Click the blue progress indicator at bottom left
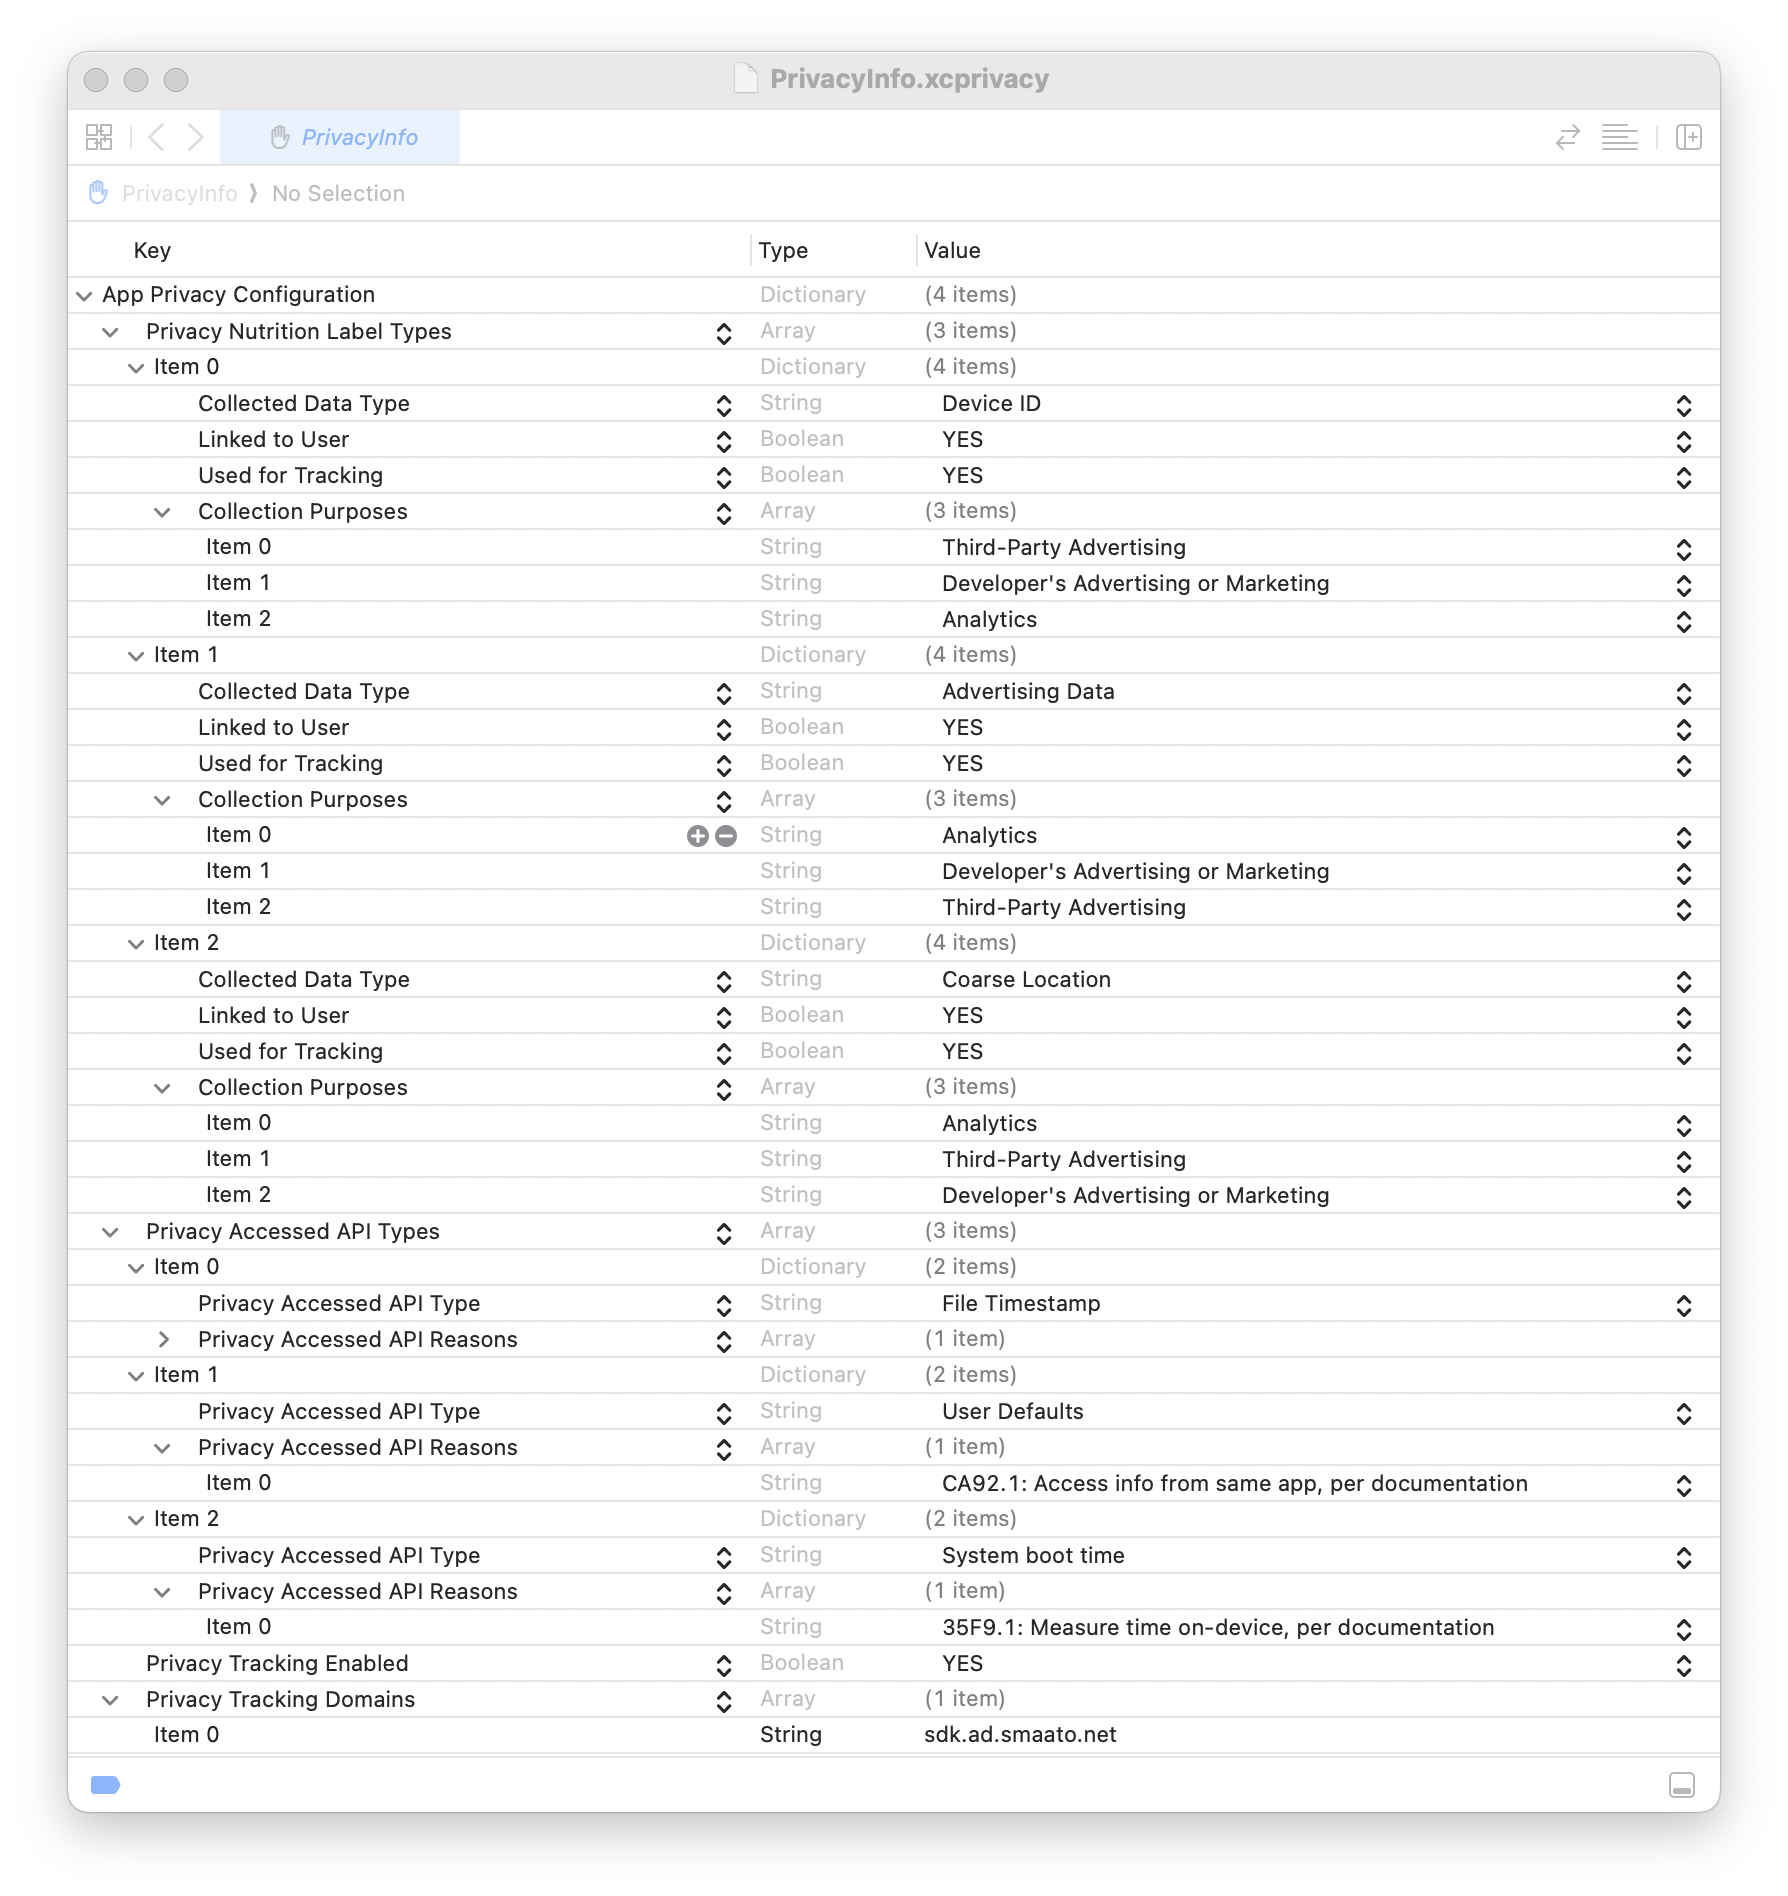Screen dimensions: 1788x1896 (x=105, y=1784)
